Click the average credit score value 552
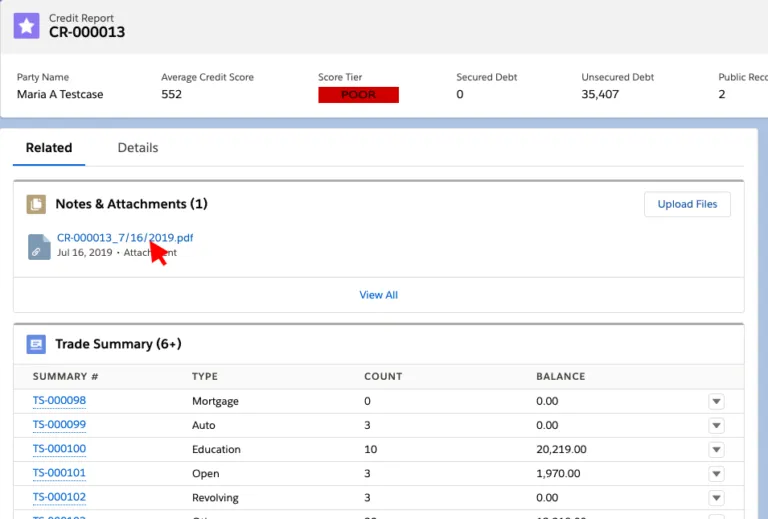This screenshot has height=519, width=768. (x=171, y=94)
